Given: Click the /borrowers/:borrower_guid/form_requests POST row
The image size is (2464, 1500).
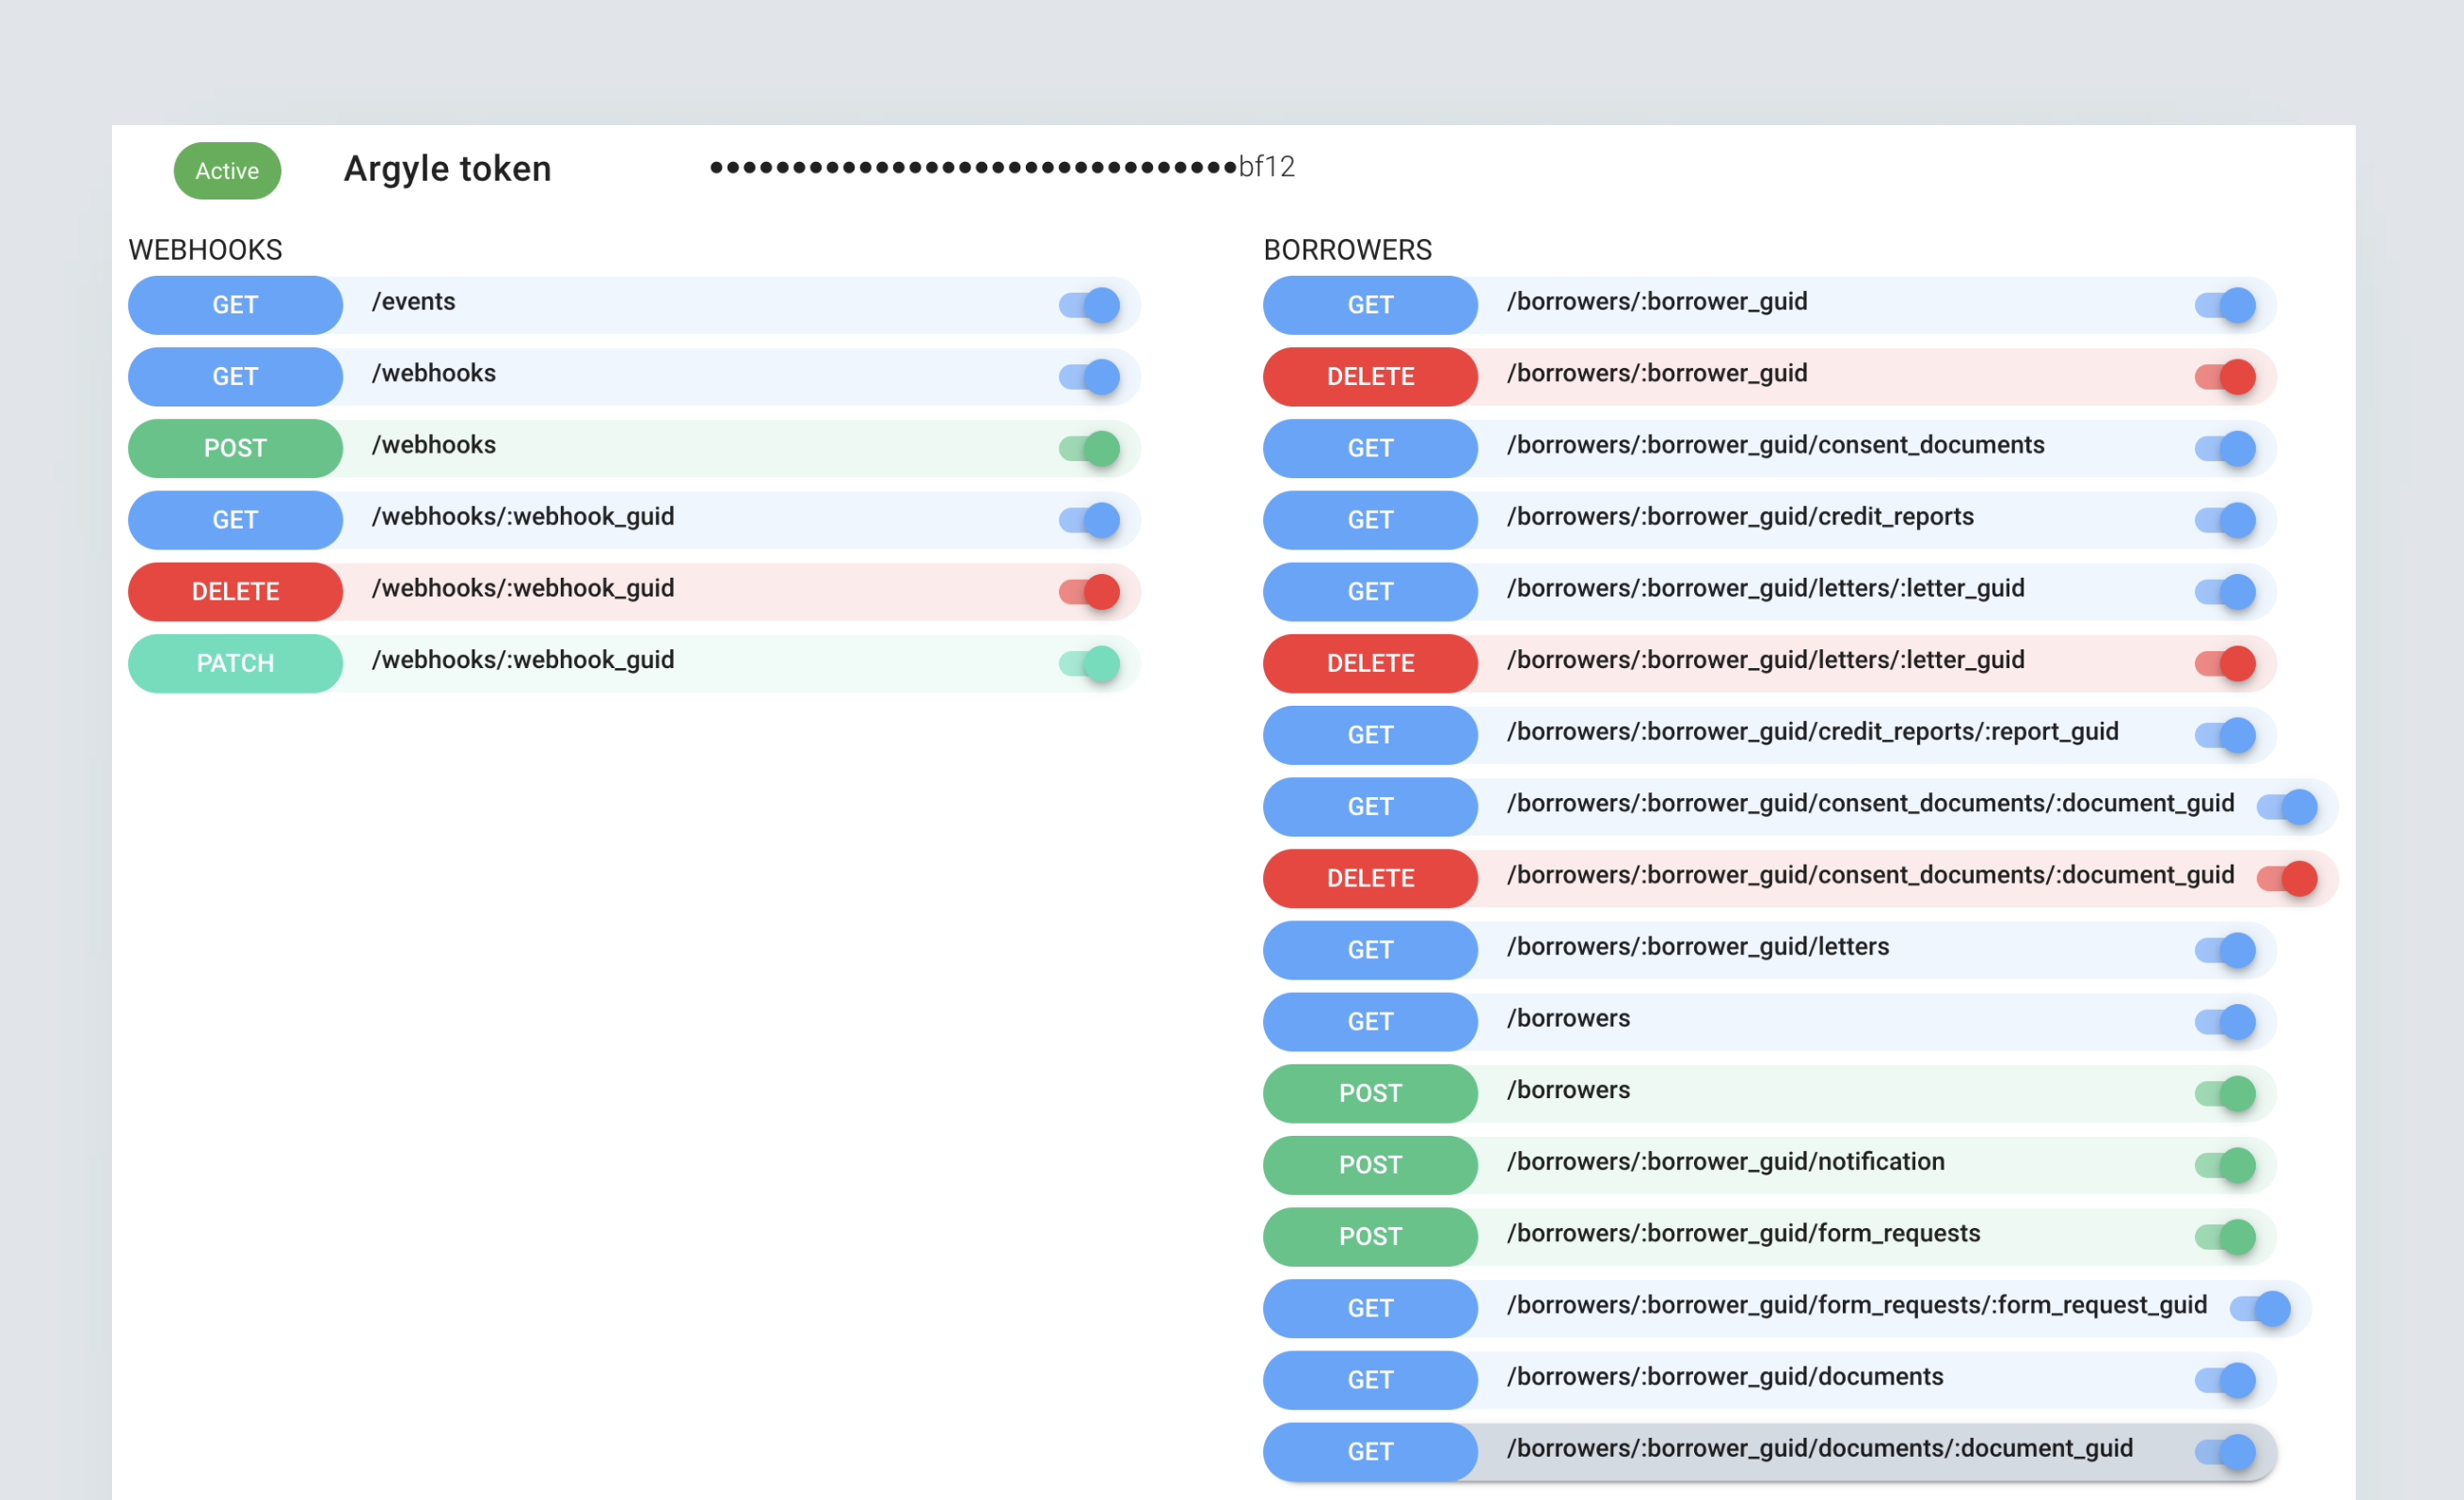Looking at the screenshot, I should click(1742, 1234).
